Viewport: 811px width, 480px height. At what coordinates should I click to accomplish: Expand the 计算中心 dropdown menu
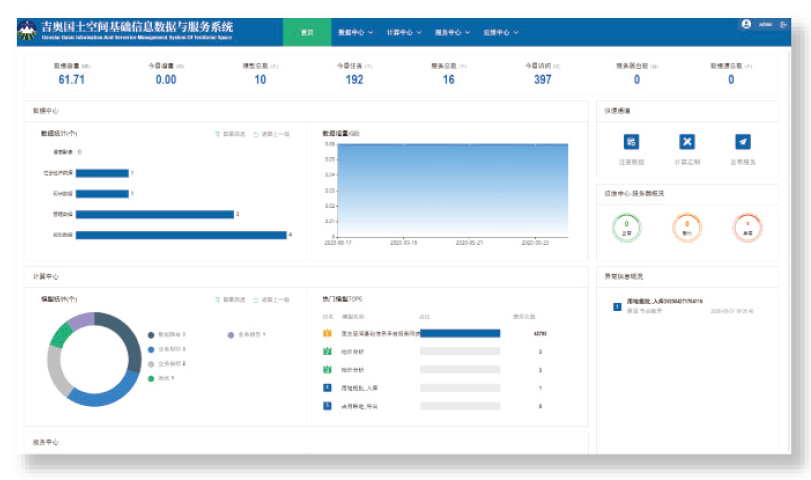403,33
